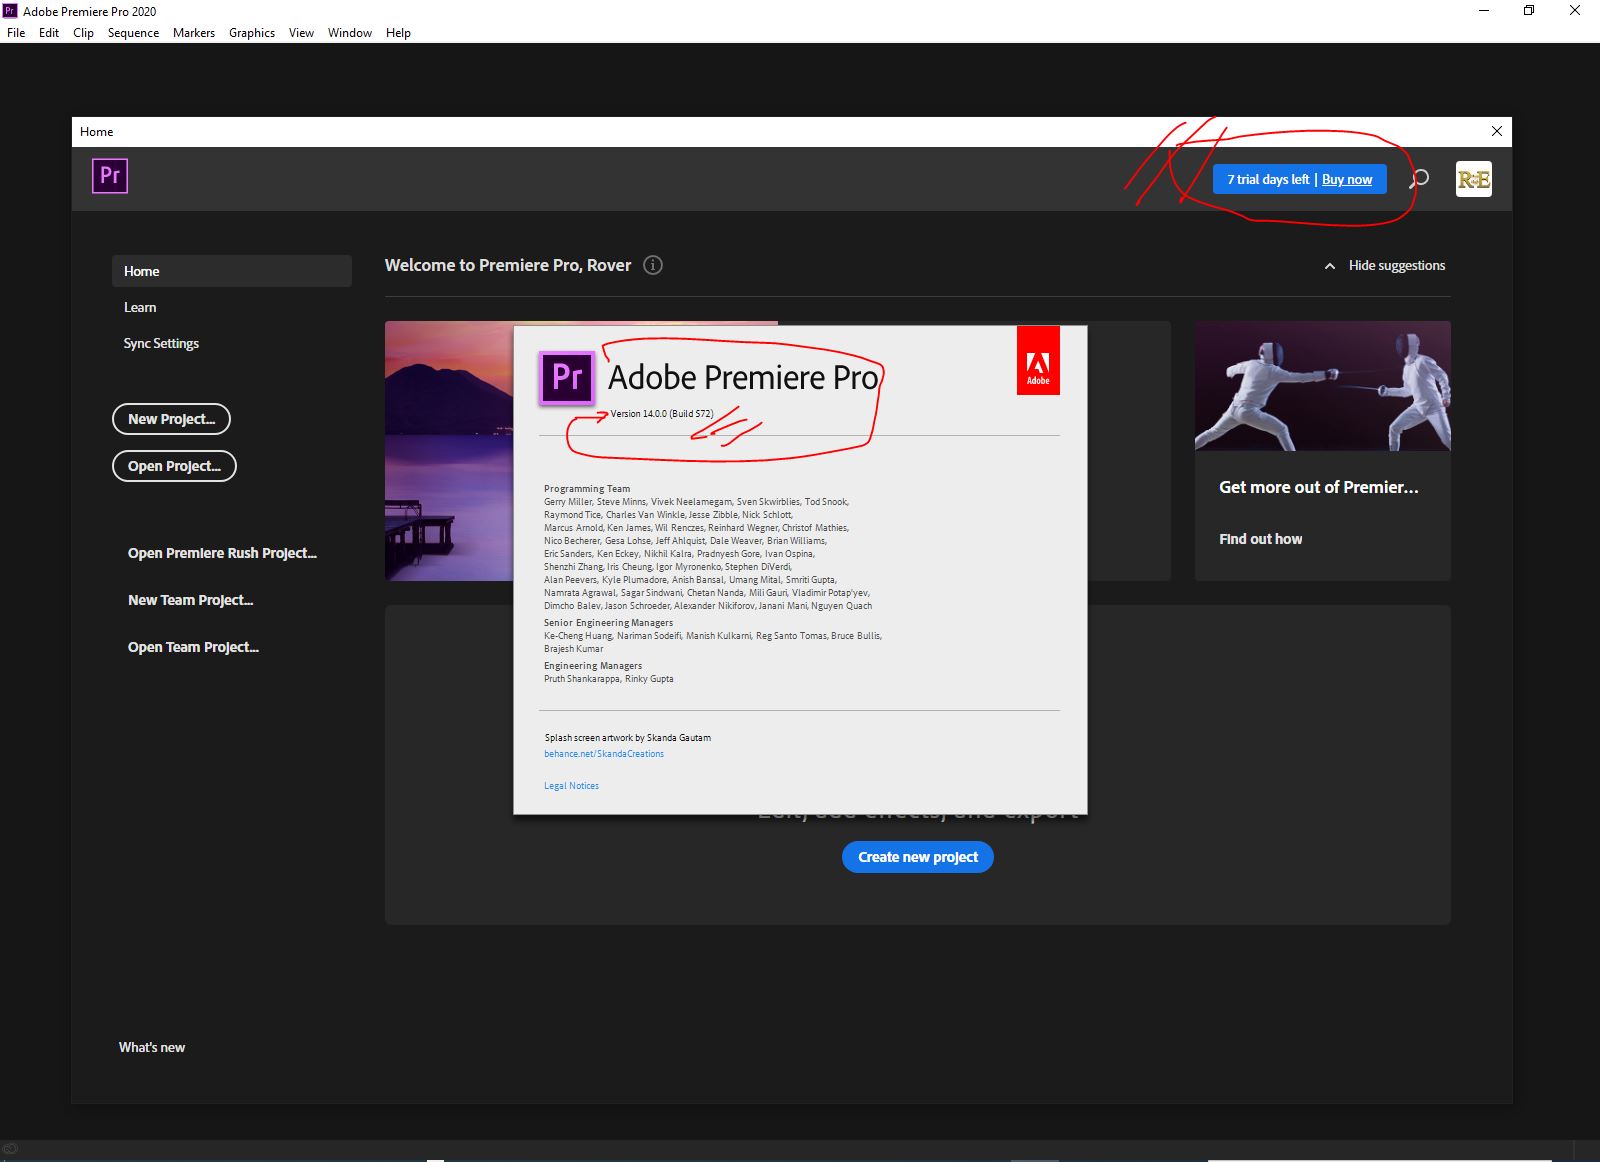Click the Adobe logo in About dialog
The width and height of the screenshot is (1600, 1162).
1038,361
